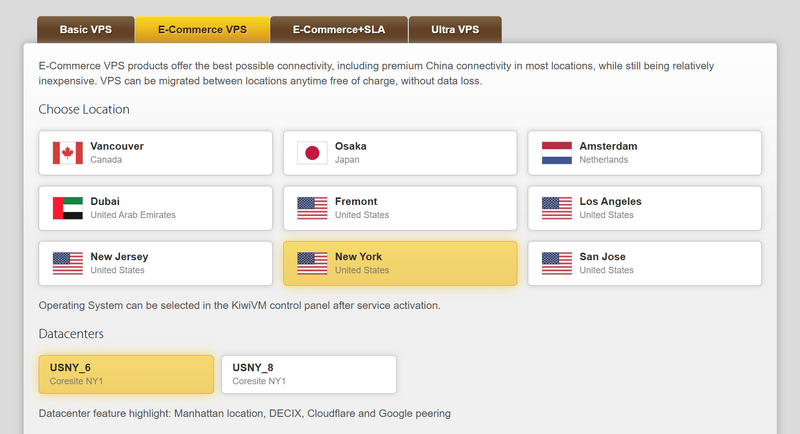Click the US flag beside New York
Image resolution: width=800 pixels, height=434 pixels.
312,263
